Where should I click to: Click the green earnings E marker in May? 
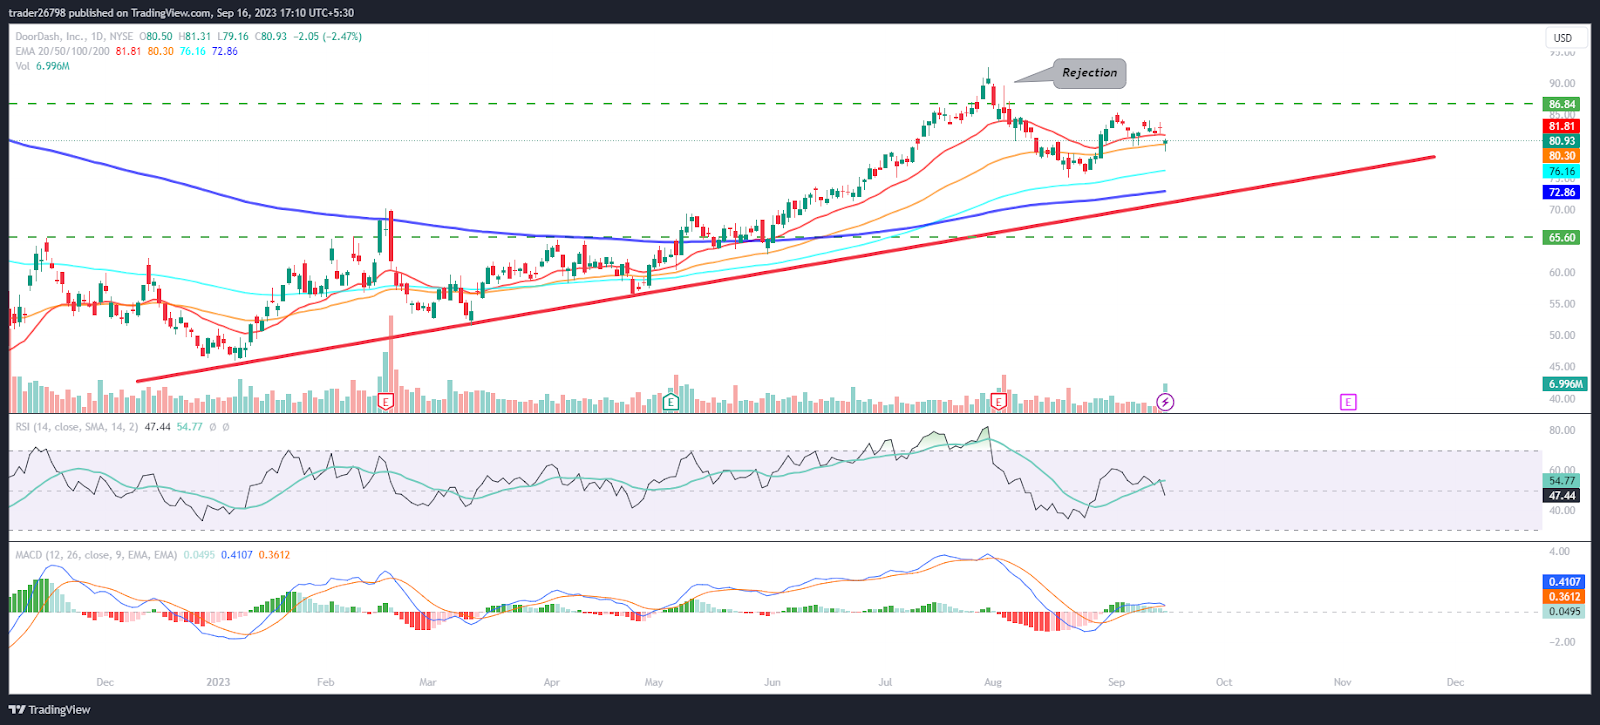tap(671, 402)
